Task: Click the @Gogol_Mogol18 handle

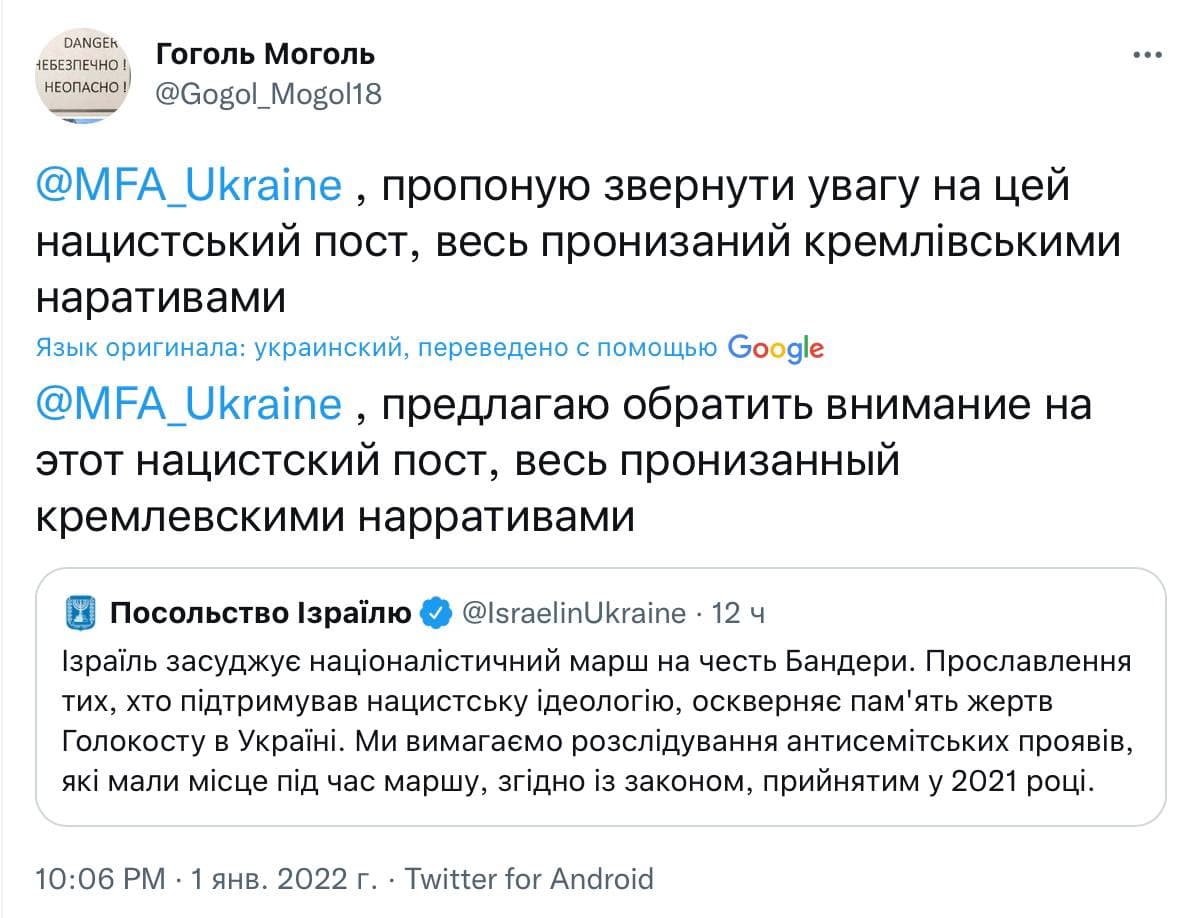Action: pyautogui.click(x=268, y=93)
